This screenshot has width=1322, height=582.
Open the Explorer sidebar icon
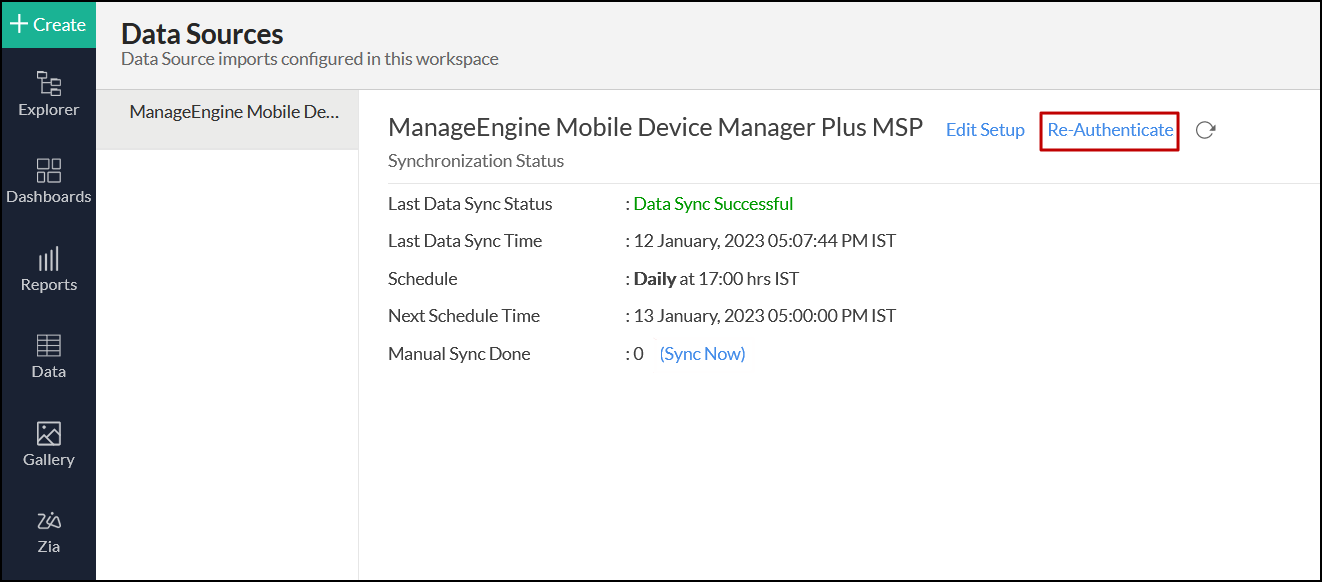pyautogui.click(x=48, y=84)
